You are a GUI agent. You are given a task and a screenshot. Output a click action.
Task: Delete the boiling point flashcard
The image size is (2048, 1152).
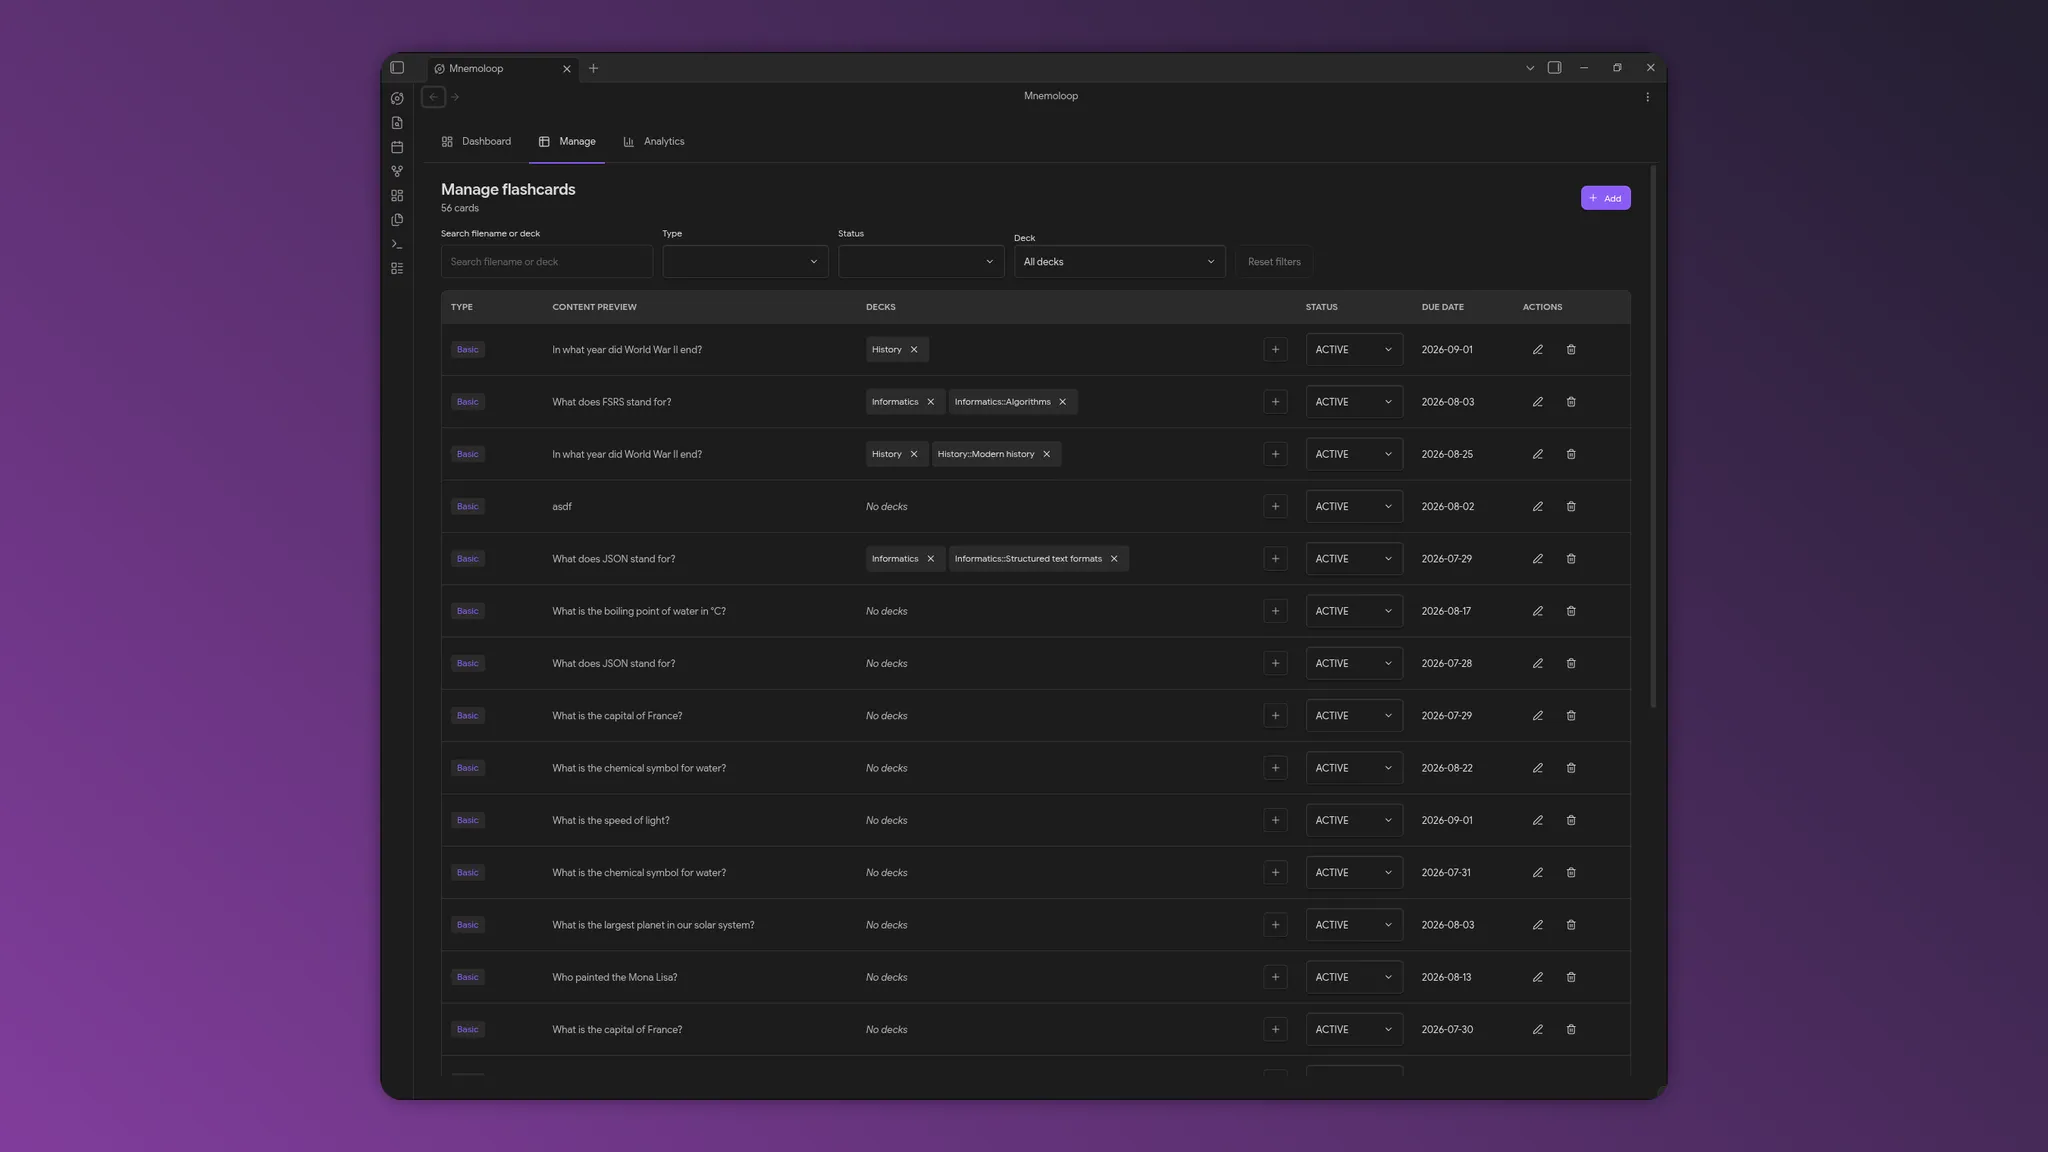click(1571, 611)
